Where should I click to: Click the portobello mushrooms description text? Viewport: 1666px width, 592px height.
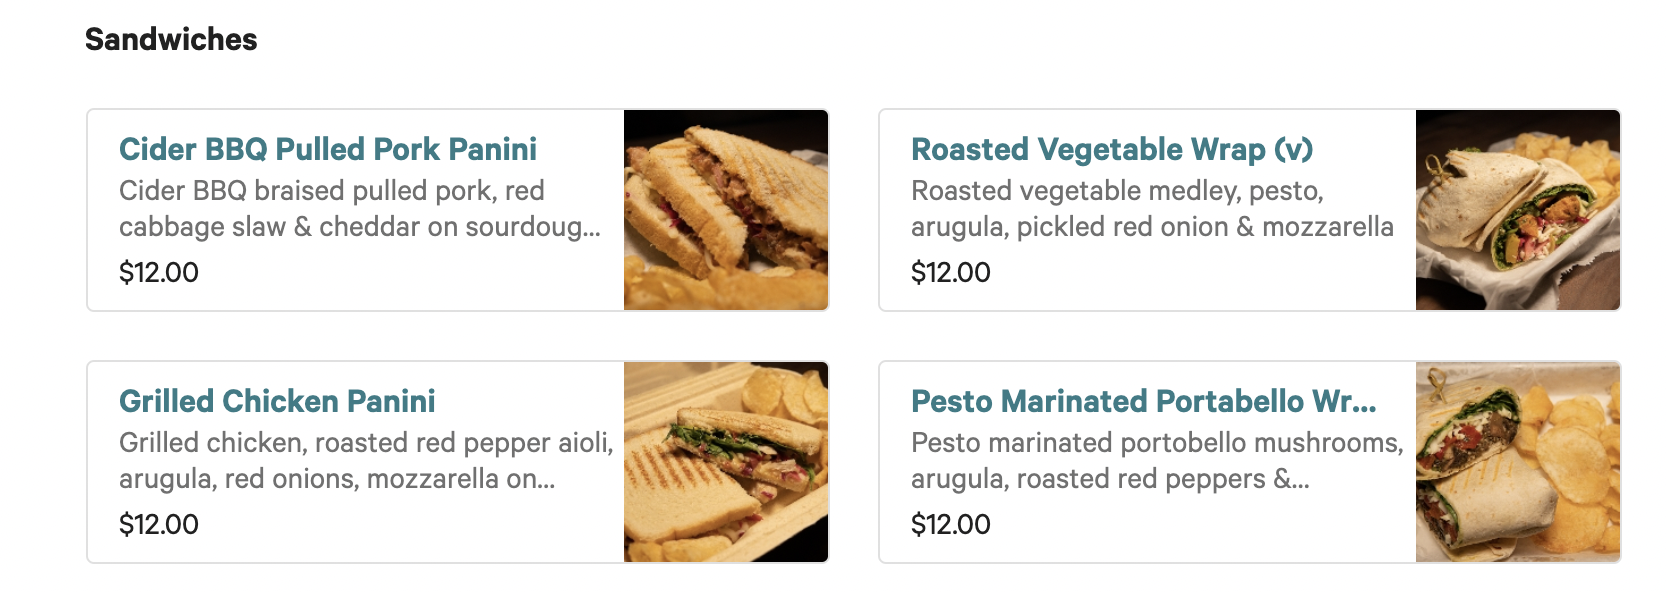(1156, 443)
